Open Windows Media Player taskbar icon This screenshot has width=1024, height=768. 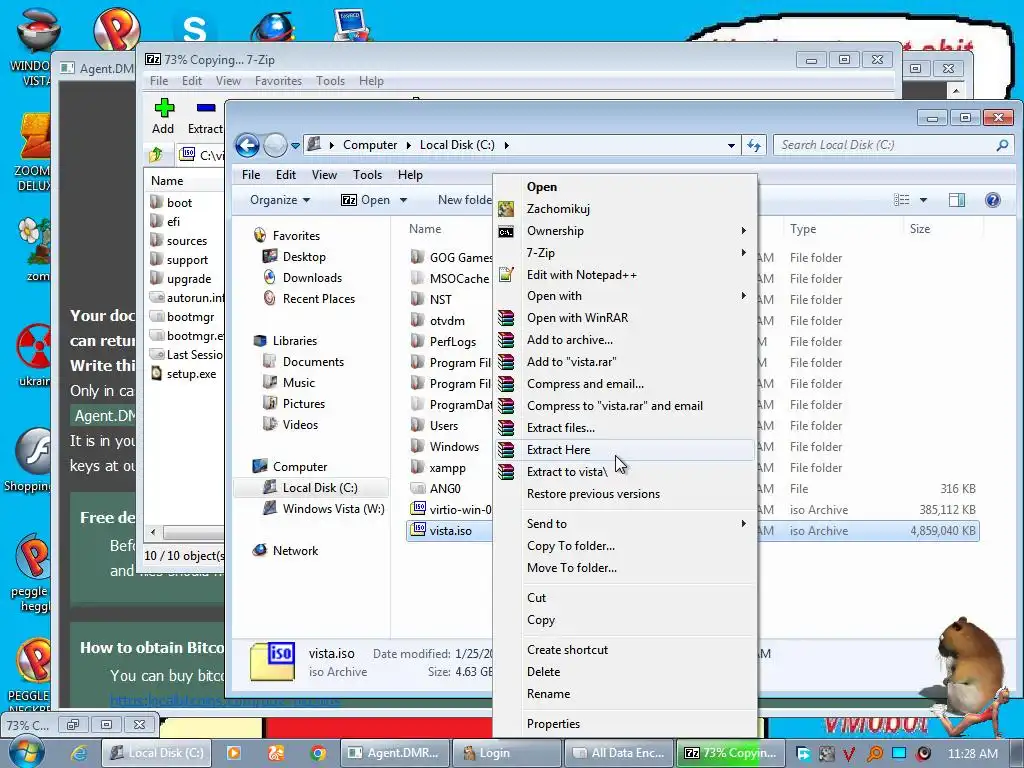[233, 753]
